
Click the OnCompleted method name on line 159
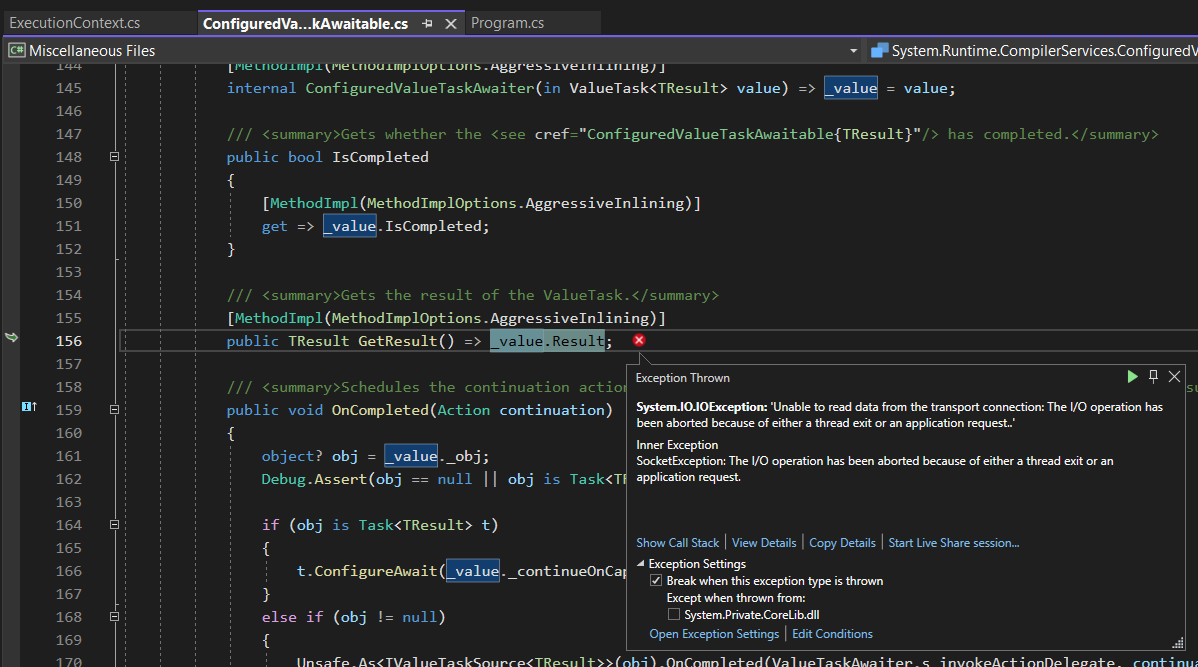380,410
